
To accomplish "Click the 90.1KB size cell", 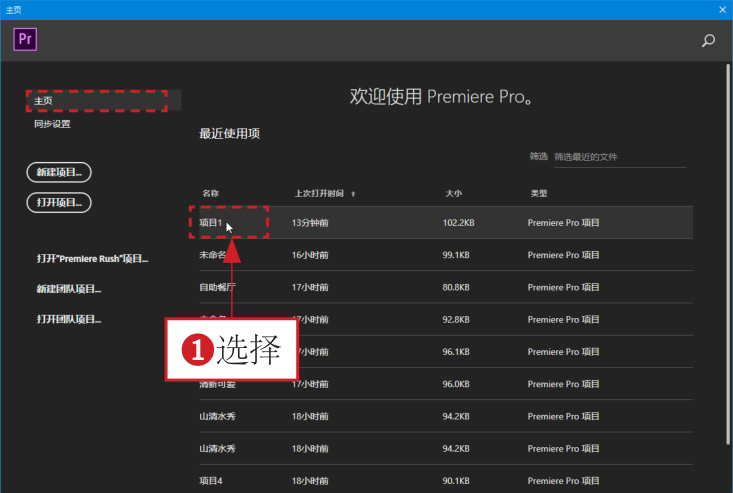I will [456, 481].
